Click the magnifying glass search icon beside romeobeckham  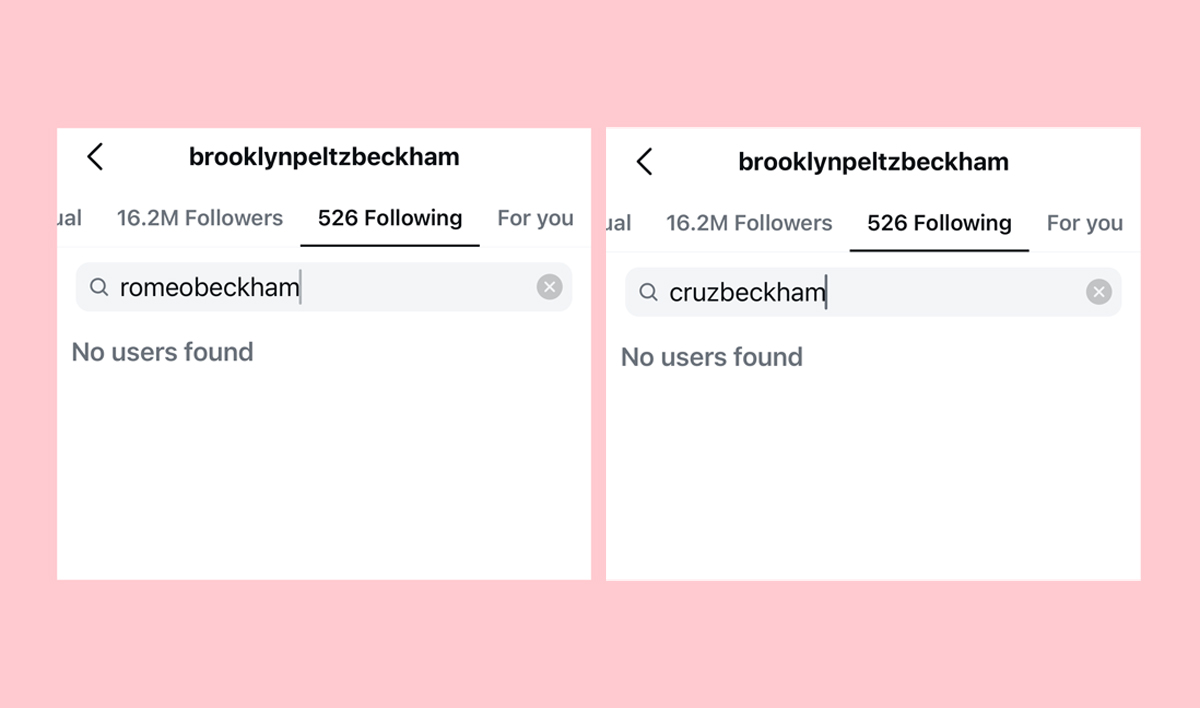tap(99, 287)
